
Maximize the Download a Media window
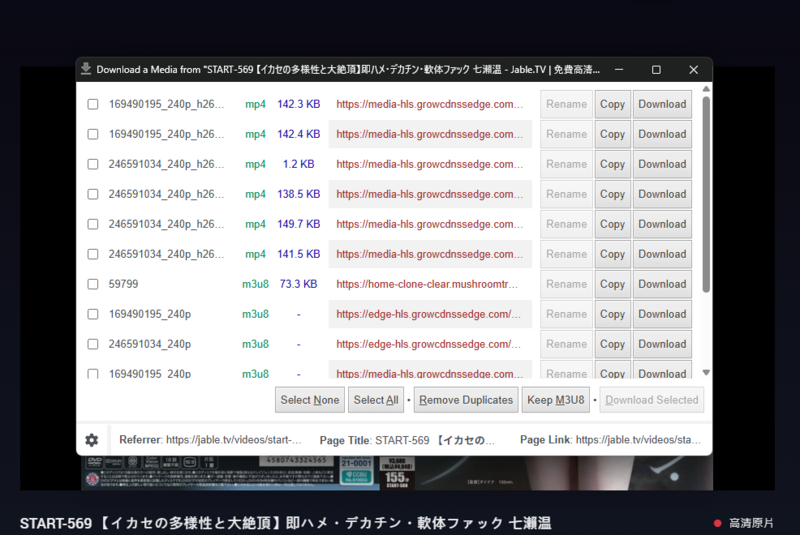[656, 70]
